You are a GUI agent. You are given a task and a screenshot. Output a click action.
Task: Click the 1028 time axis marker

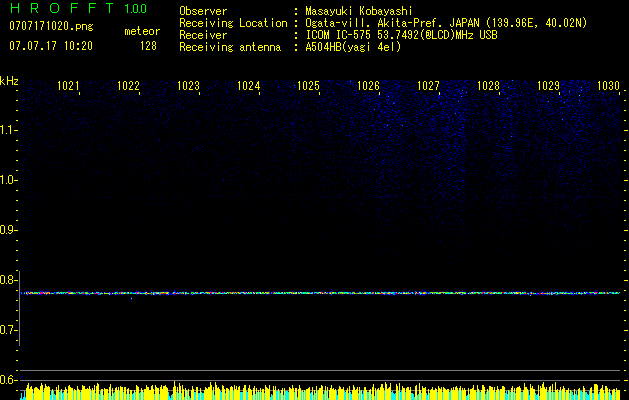(489, 85)
